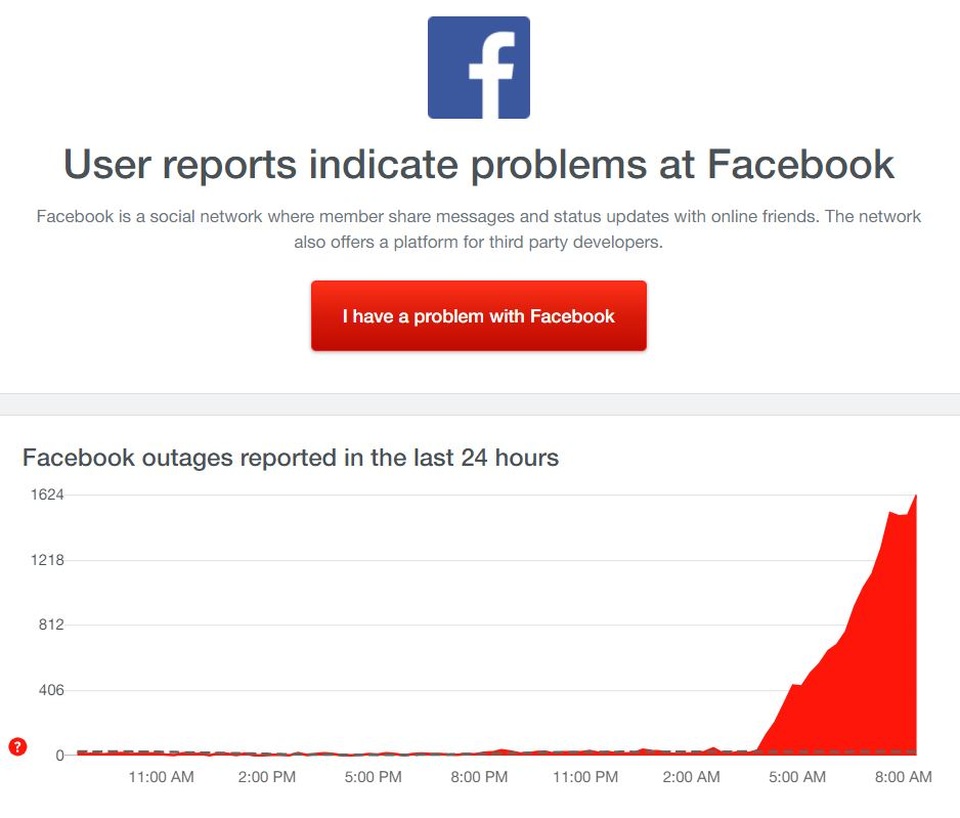Select the 11:00 PM time marker
Screen dimensions: 960x818
[585, 777]
